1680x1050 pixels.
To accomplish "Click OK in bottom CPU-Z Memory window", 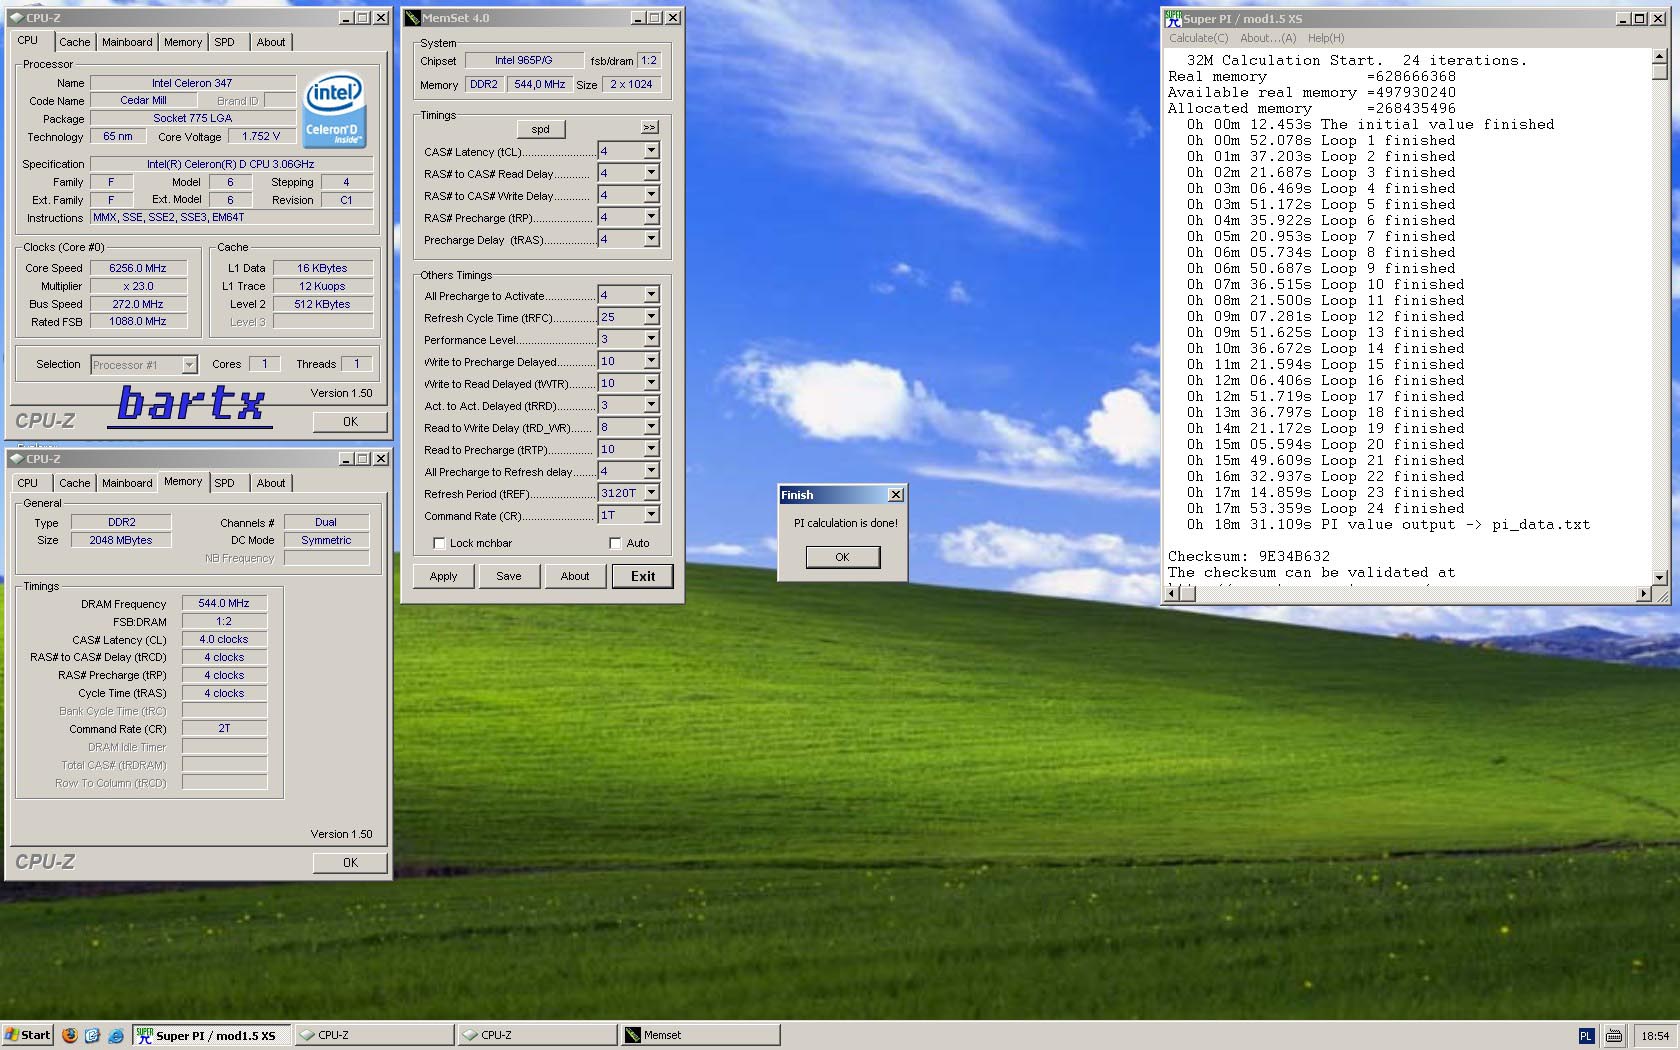I will (350, 863).
